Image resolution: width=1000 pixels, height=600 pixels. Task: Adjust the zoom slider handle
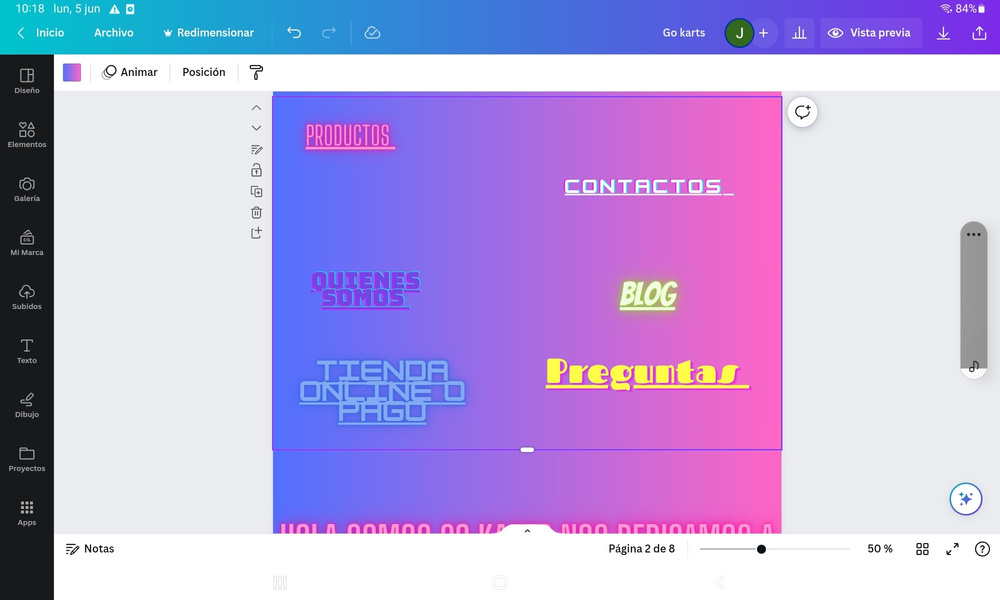(761, 549)
